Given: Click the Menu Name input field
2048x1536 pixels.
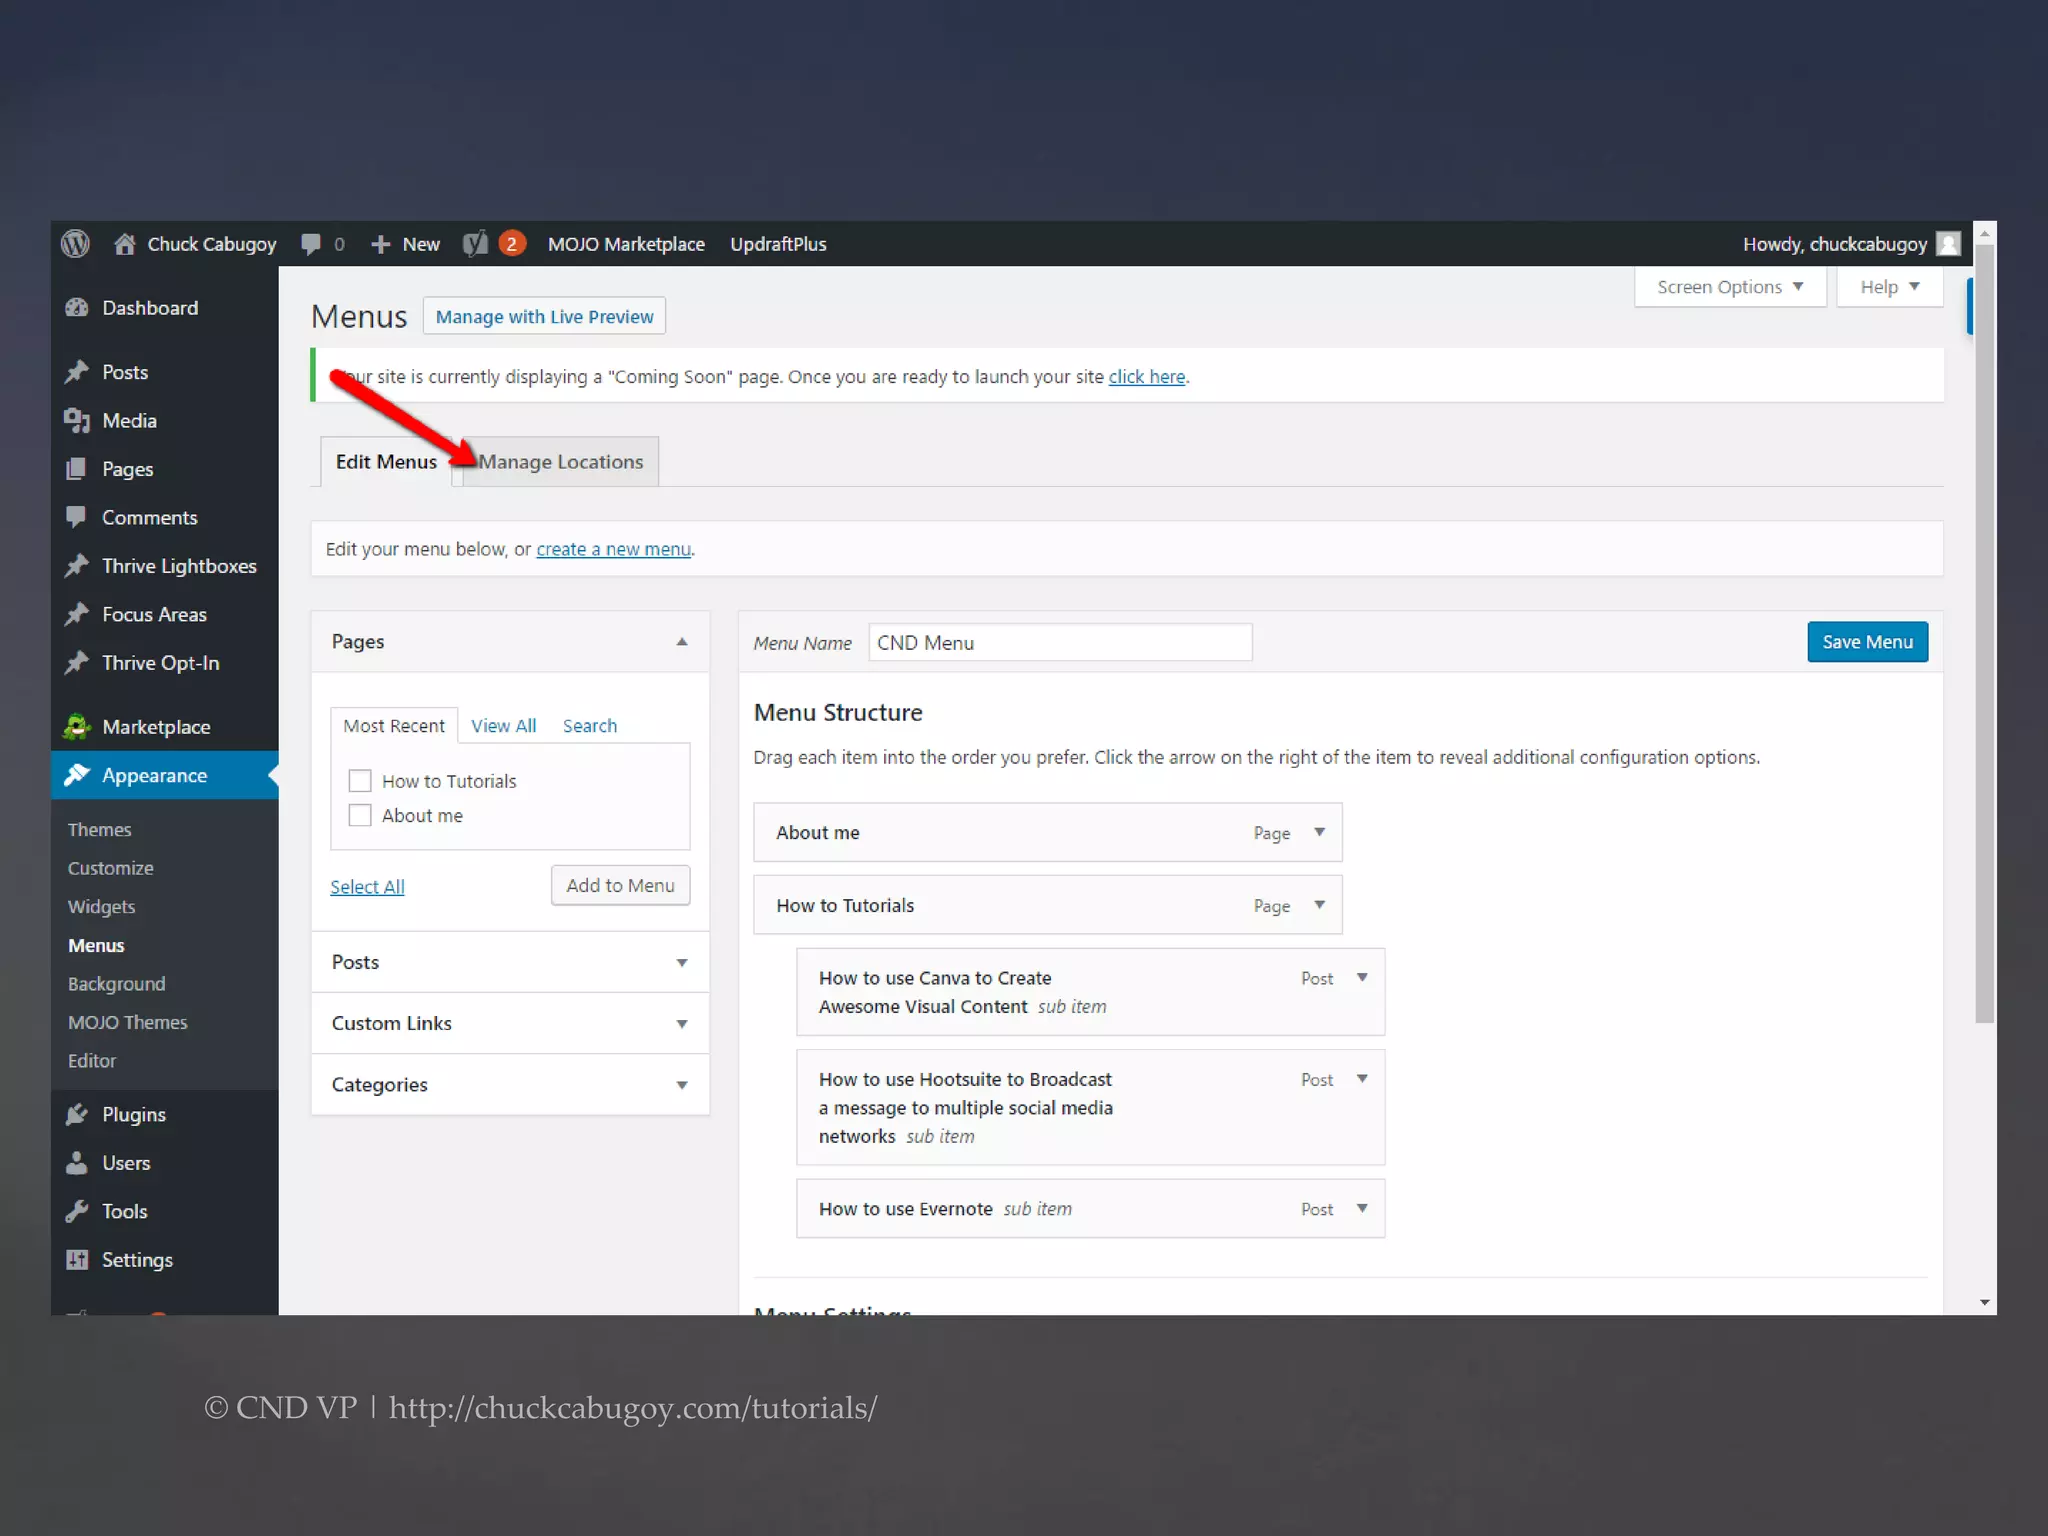Looking at the screenshot, I should pyautogui.click(x=1060, y=642).
